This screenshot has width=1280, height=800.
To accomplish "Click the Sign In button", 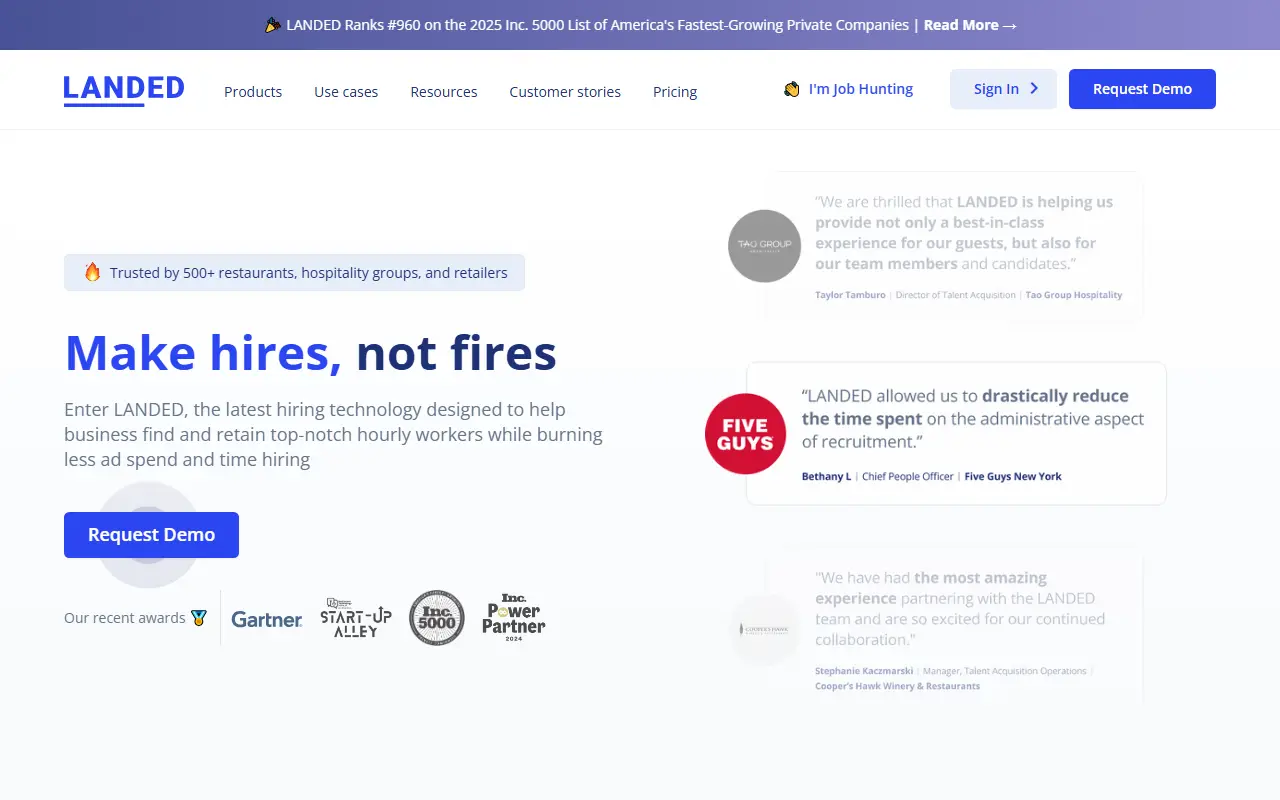I will [1003, 89].
